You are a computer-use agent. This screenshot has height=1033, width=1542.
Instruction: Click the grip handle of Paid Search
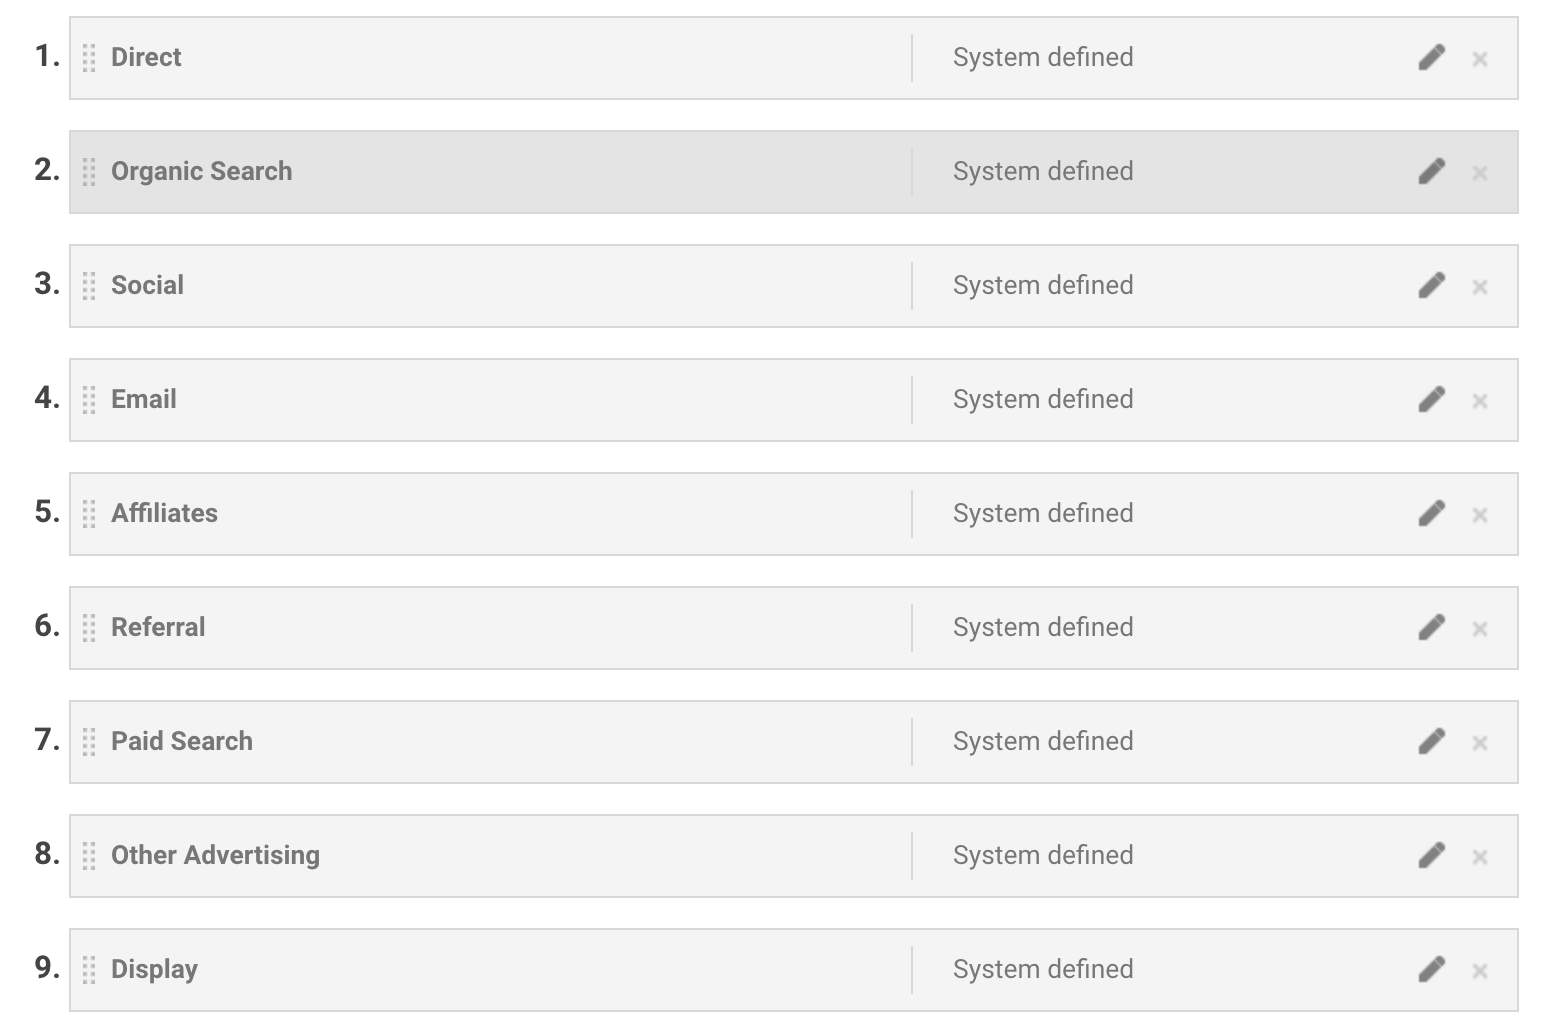click(x=89, y=742)
